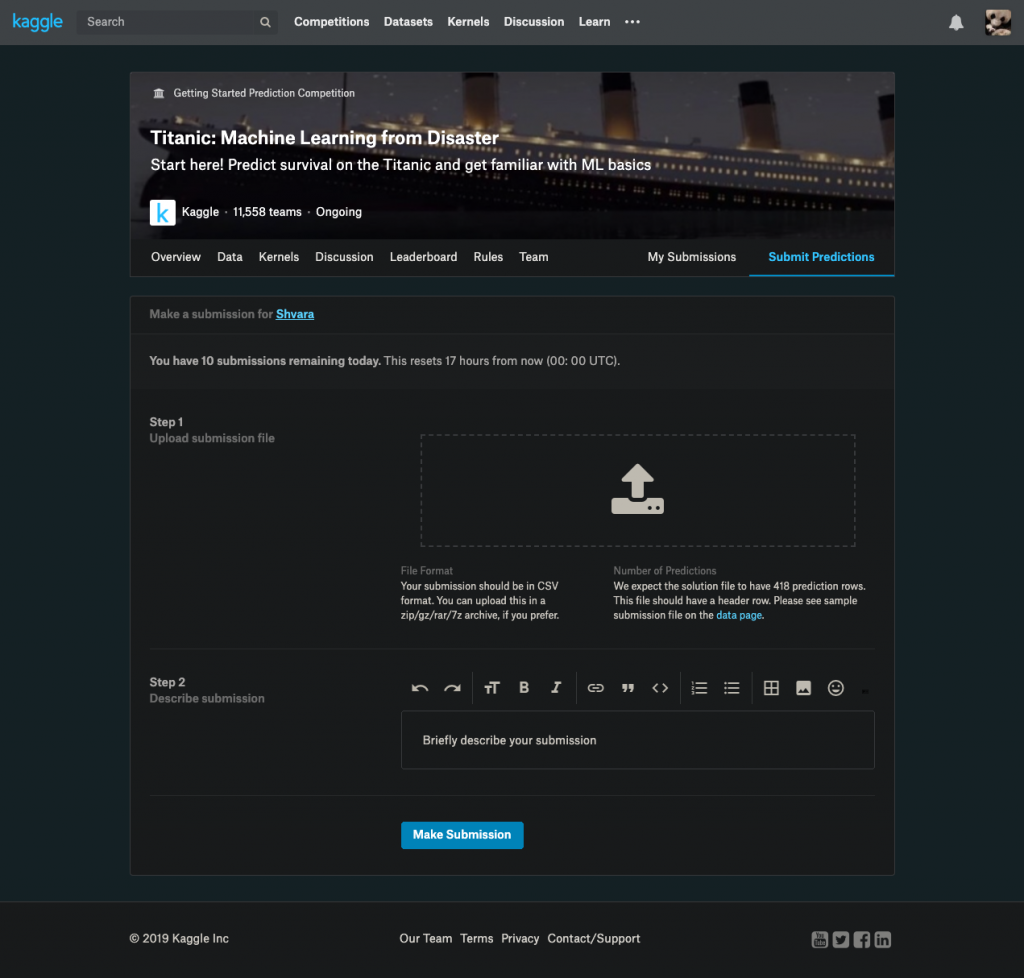
Task: Open Kaggle LinkedIn page
Action: [882, 939]
